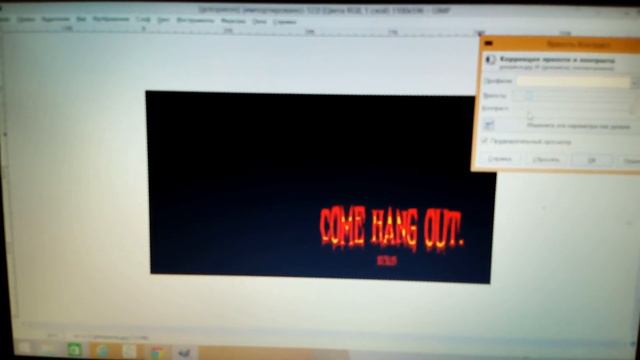Click the green app icon in taskbar

coord(74,350)
